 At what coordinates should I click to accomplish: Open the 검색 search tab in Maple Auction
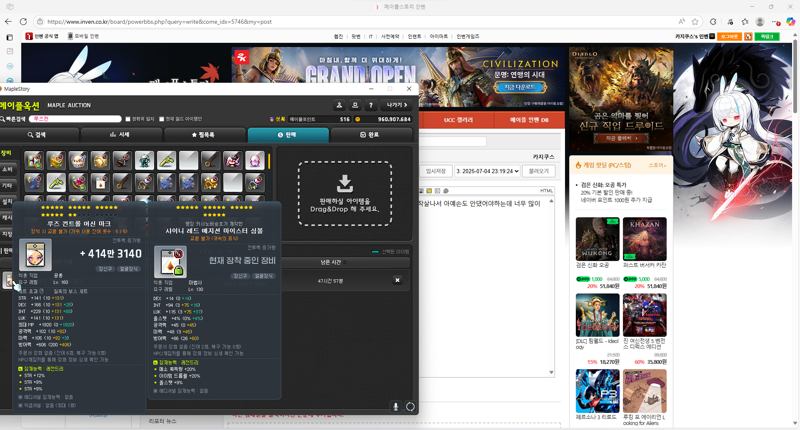pos(37,135)
